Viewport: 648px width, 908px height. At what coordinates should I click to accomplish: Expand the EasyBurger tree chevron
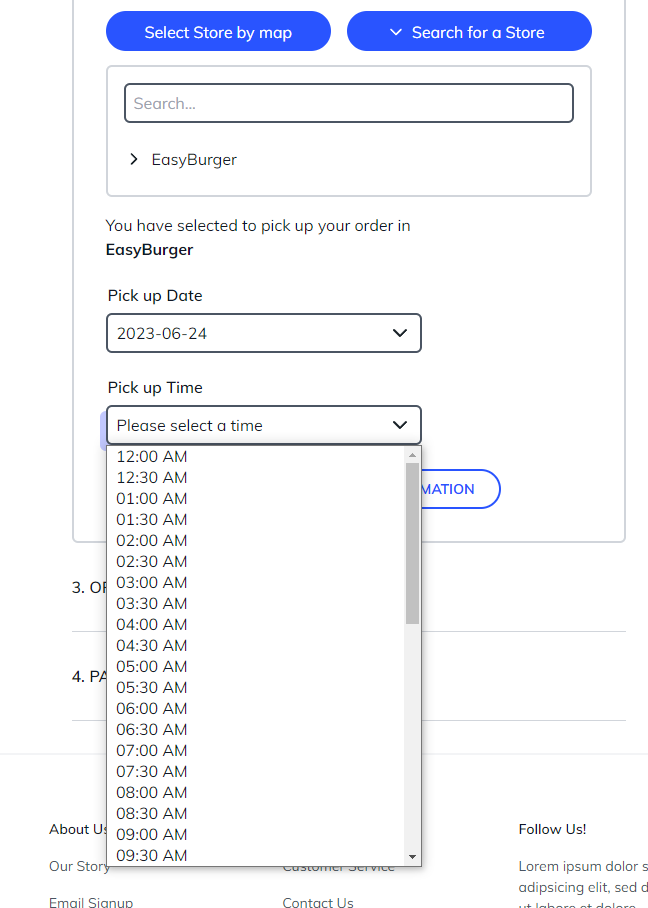pyautogui.click(x=134, y=159)
